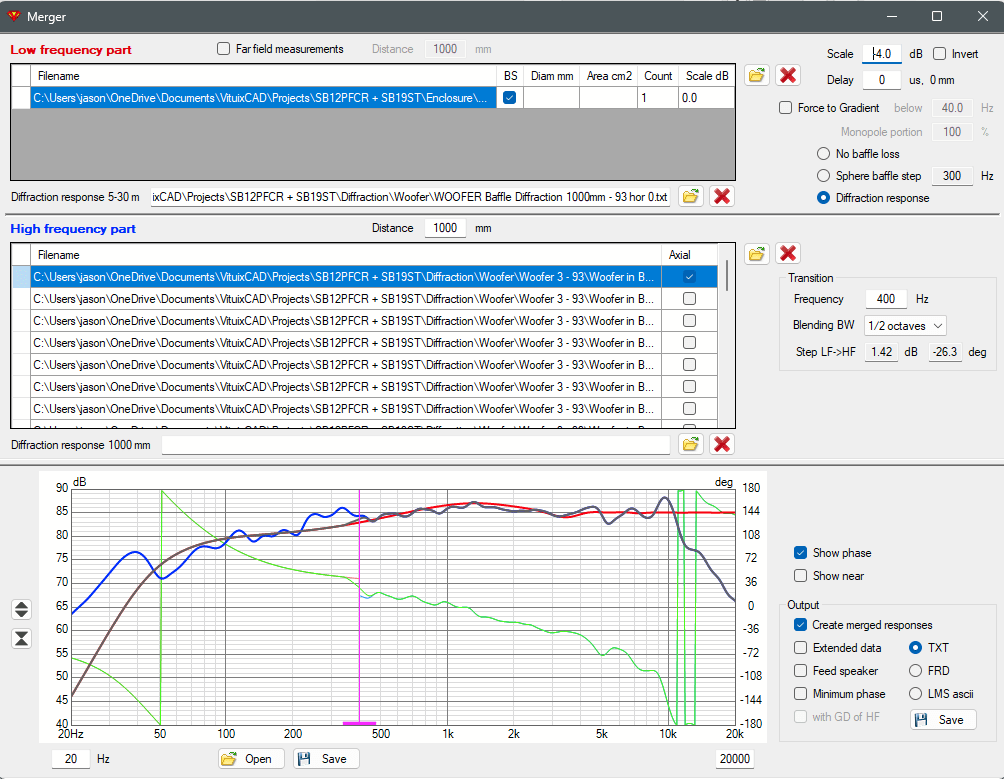Click the Delay us input field
The image size is (1004, 779).
point(882,80)
